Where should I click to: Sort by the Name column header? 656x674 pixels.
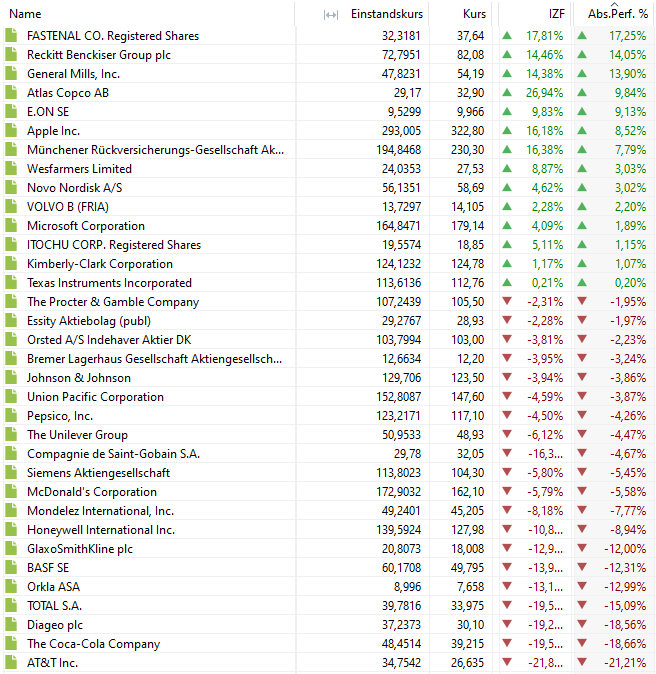click(25, 14)
